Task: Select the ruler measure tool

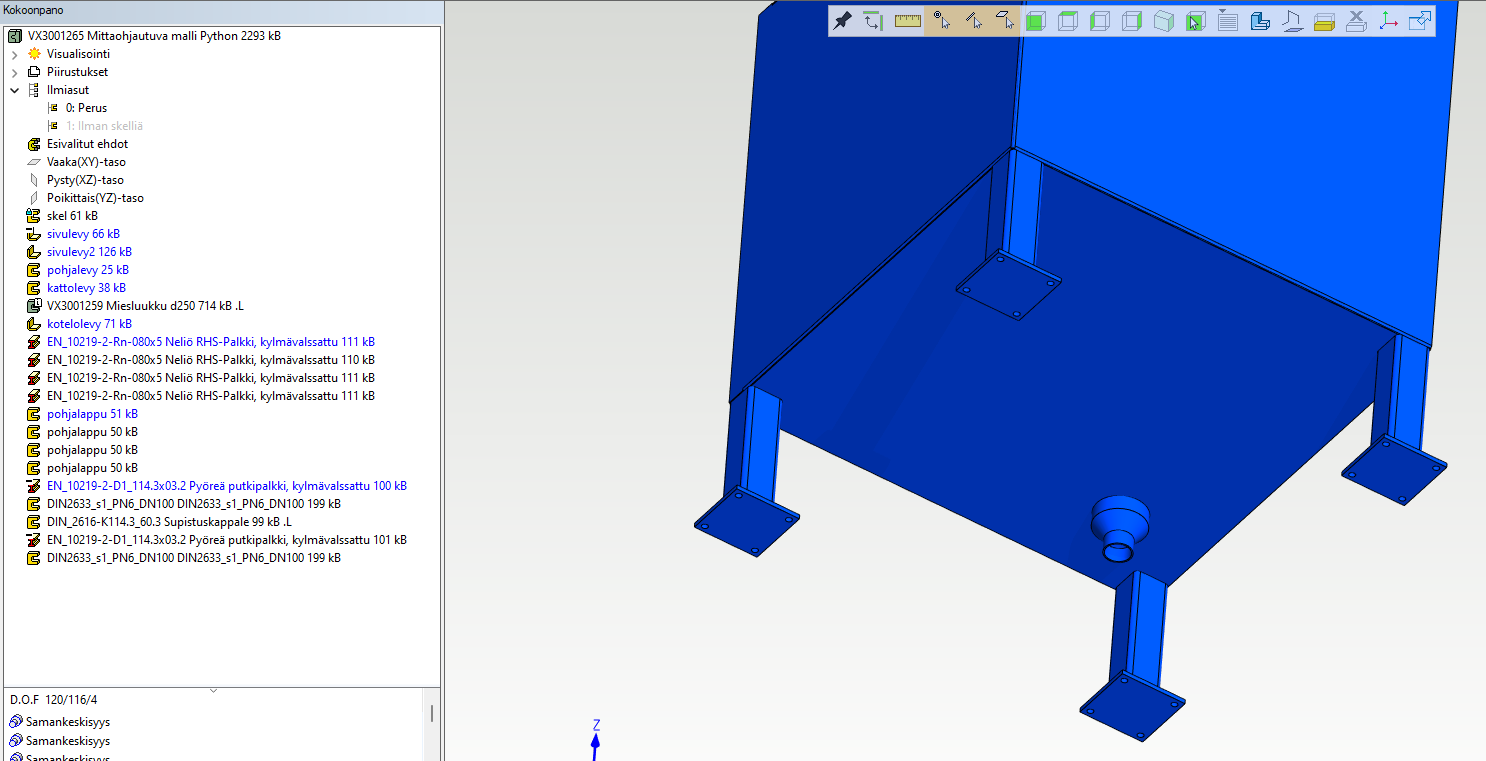Action: tap(908, 21)
